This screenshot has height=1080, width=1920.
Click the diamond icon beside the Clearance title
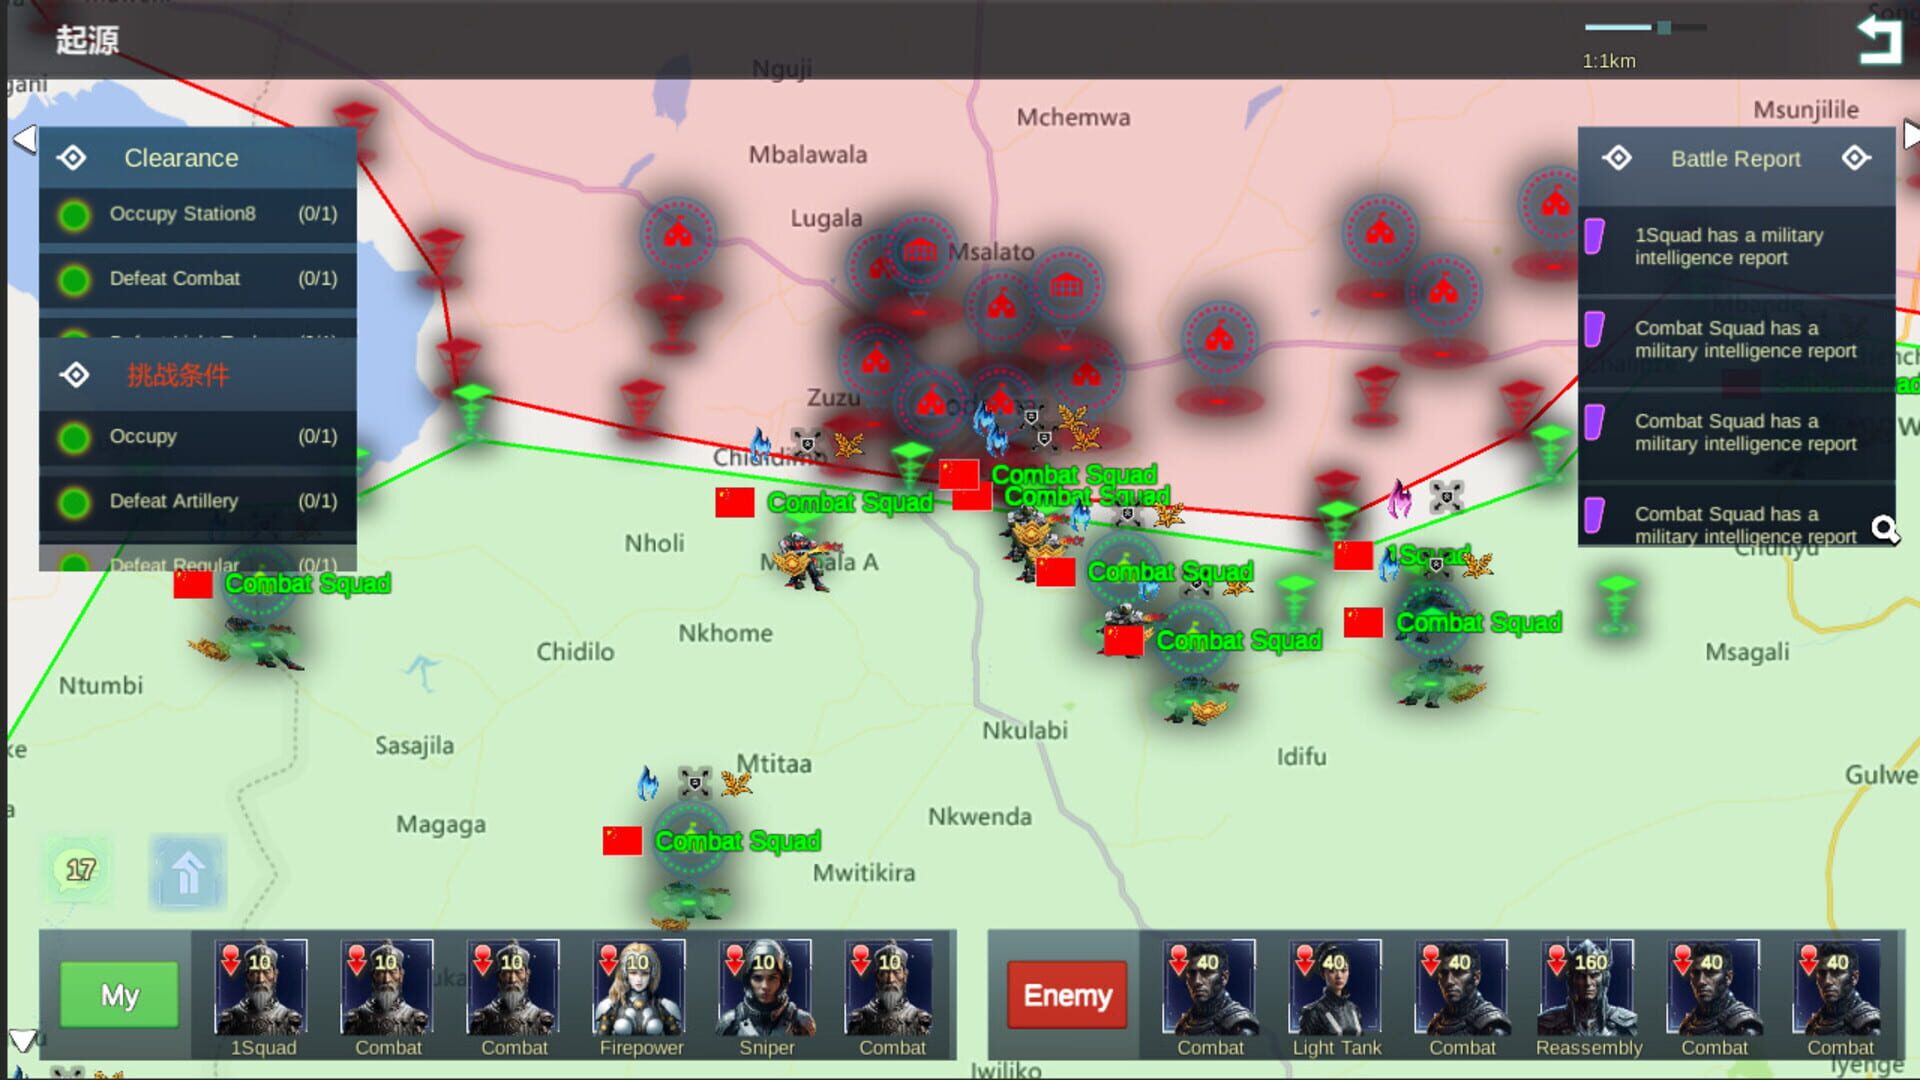pyautogui.click(x=73, y=157)
